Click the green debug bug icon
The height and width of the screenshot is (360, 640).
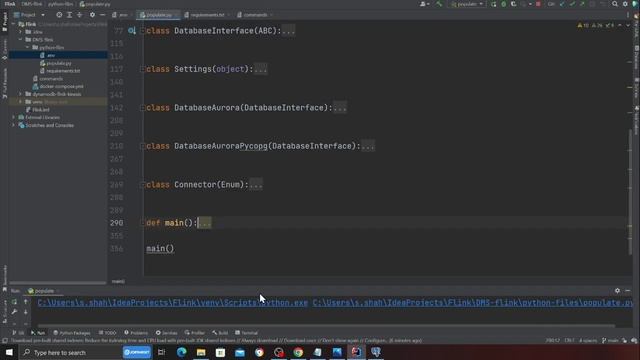tap(504, 4)
